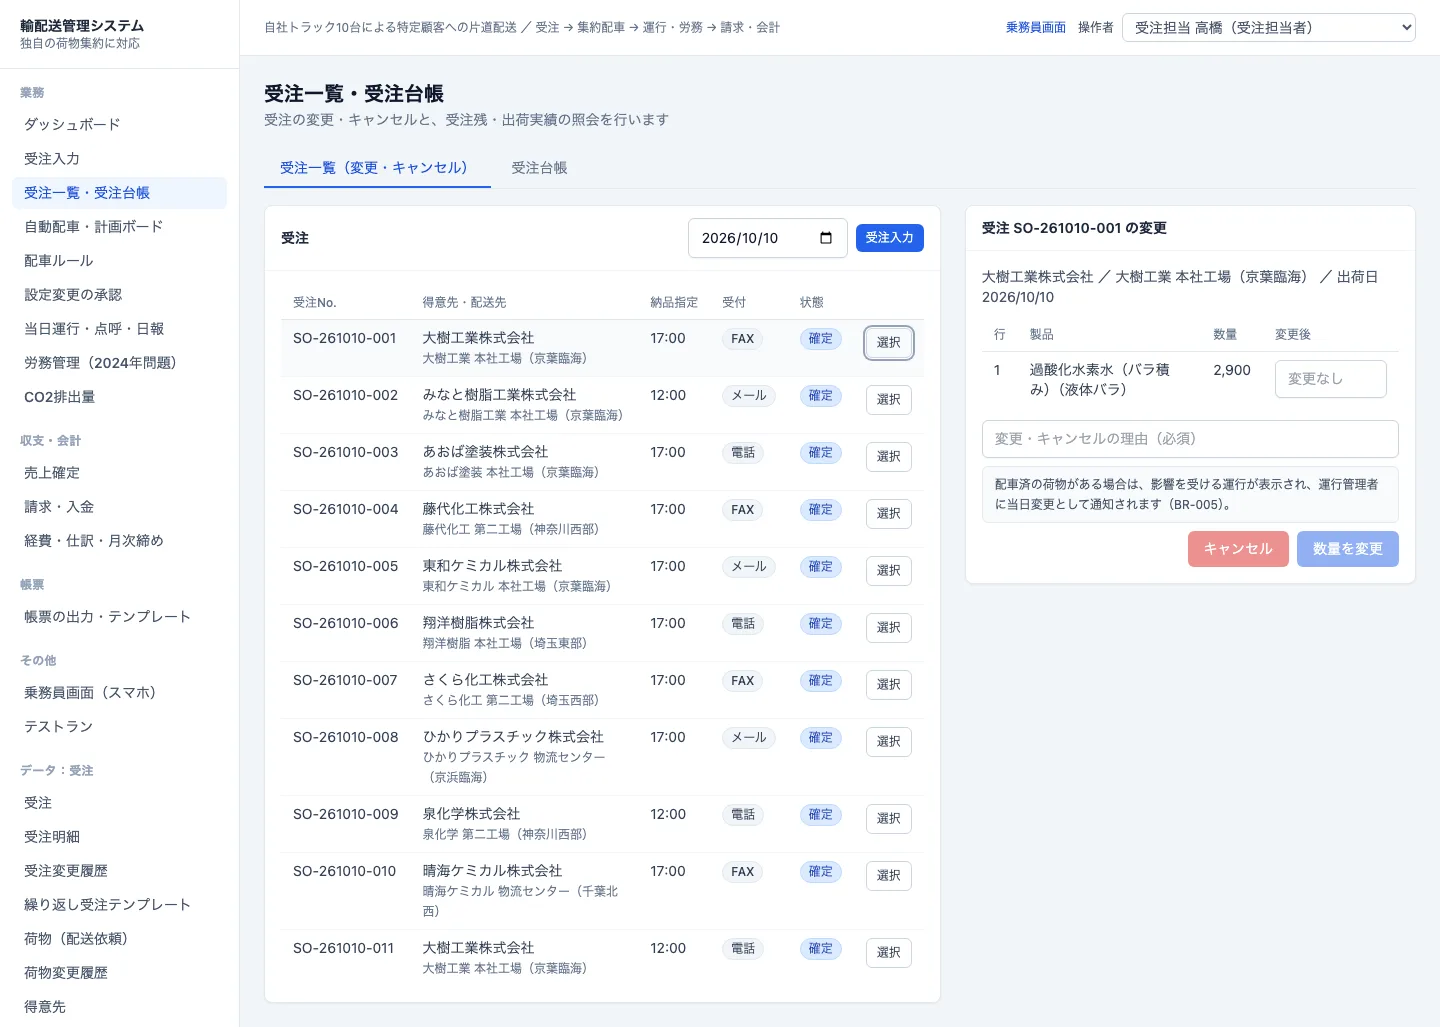Click the 数量を変更 button

[x=1347, y=549]
